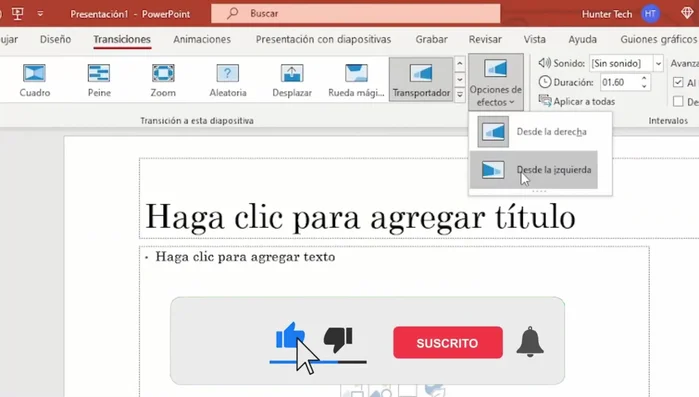Toggle the checked Al hacer clic checkbox
The height and width of the screenshot is (397, 699).
click(x=678, y=82)
